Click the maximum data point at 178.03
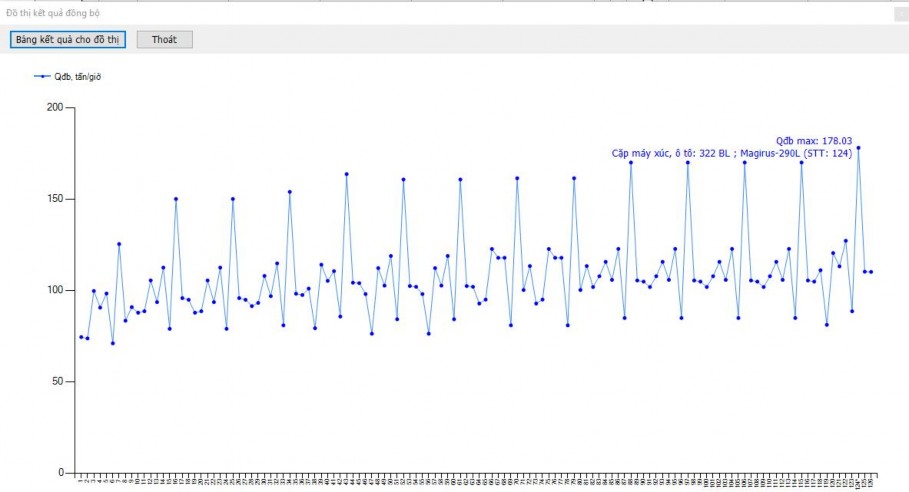Image resolution: width=909 pixels, height=492 pixels. (858, 148)
